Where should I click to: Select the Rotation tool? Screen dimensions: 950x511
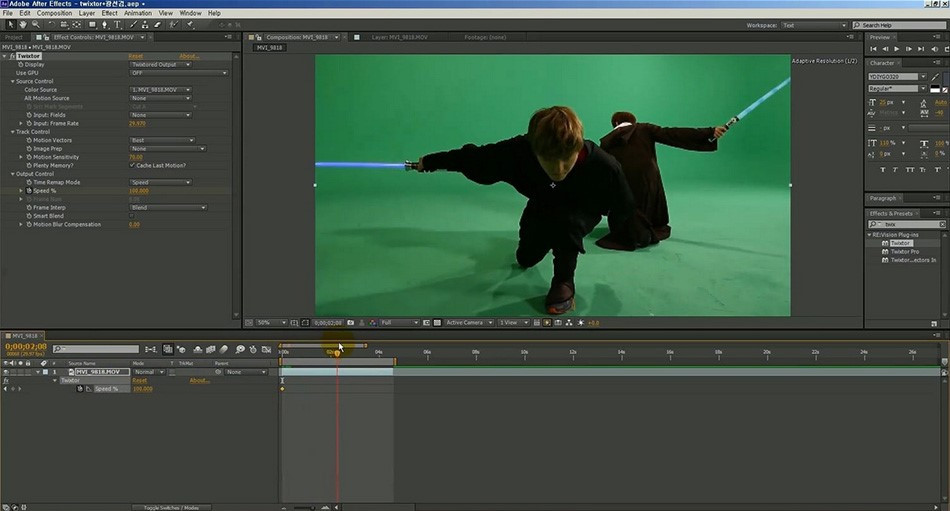coord(52,25)
